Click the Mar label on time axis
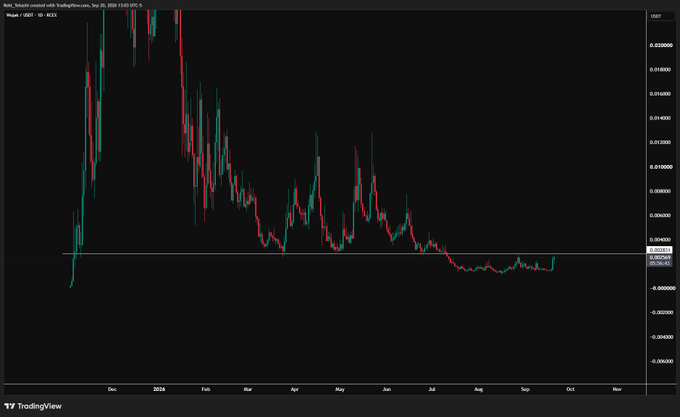 tap(248, 389)
